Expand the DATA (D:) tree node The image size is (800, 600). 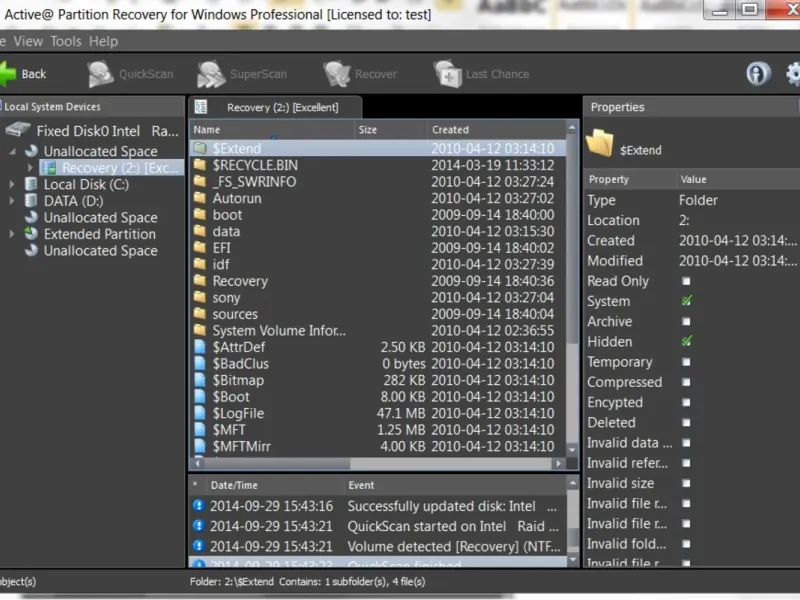pyautogui.click(x=12, y=201)
